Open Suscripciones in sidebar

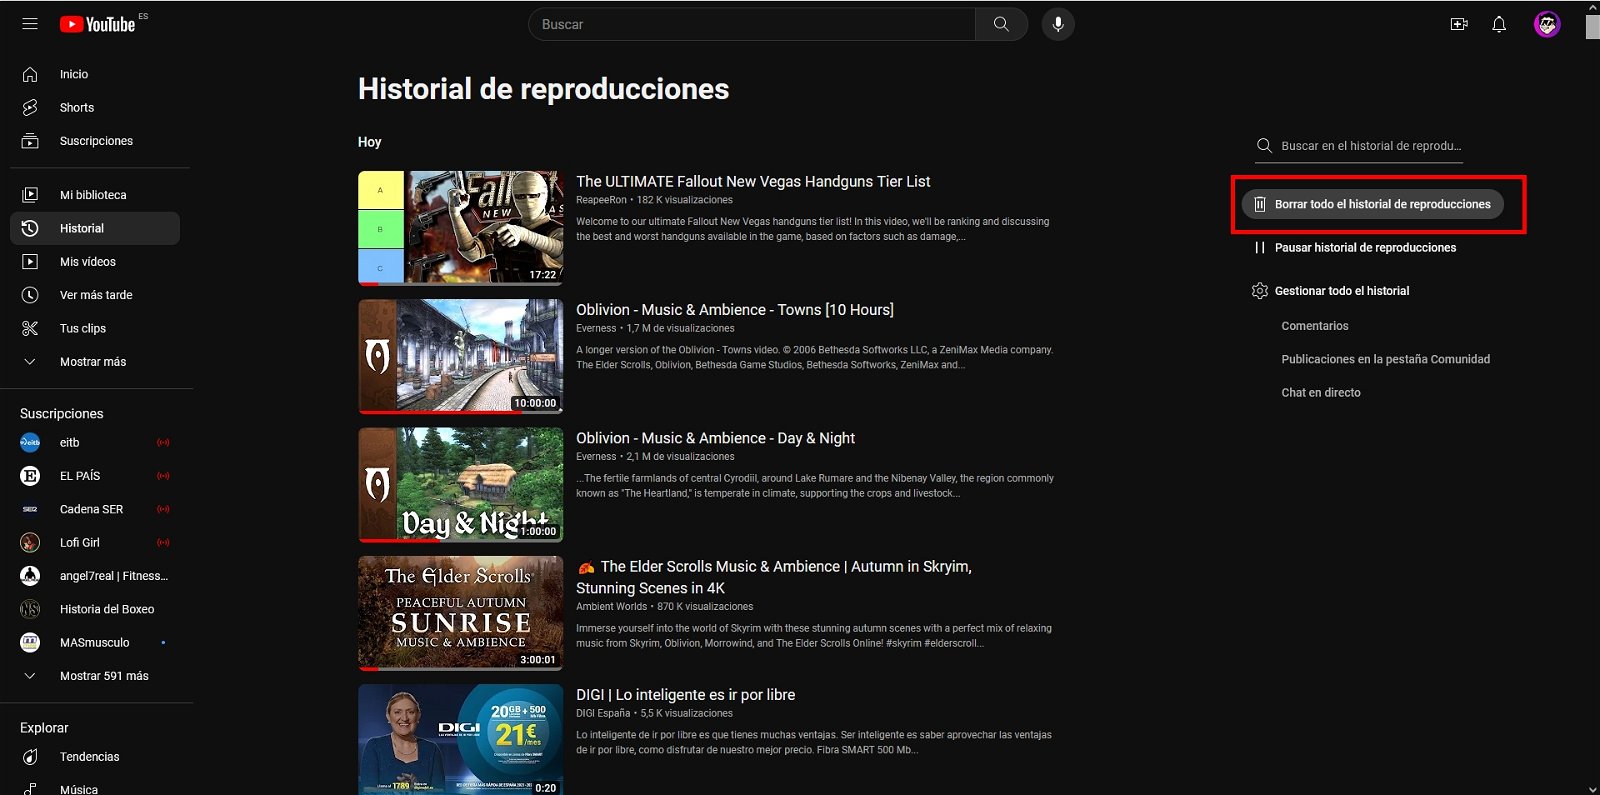[x=95, y=141]
